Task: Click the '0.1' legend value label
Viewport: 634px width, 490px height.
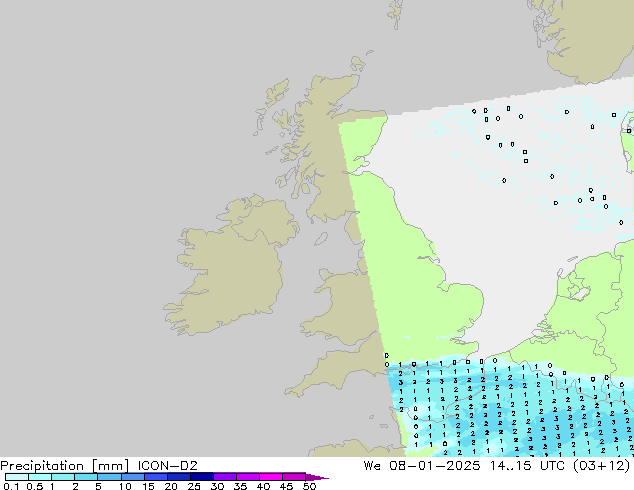Action: [11, 486]
